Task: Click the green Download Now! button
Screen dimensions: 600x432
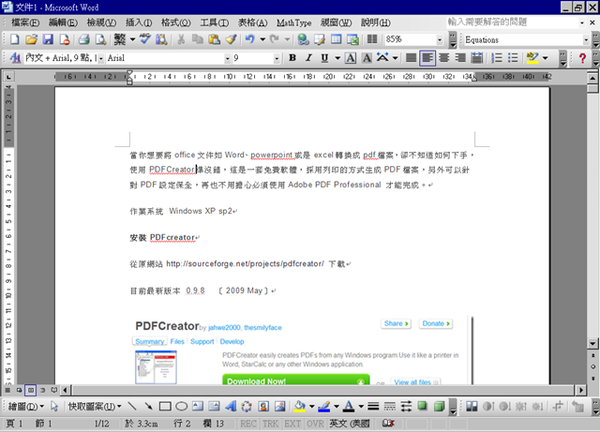Action: click(x=296, y=380)
